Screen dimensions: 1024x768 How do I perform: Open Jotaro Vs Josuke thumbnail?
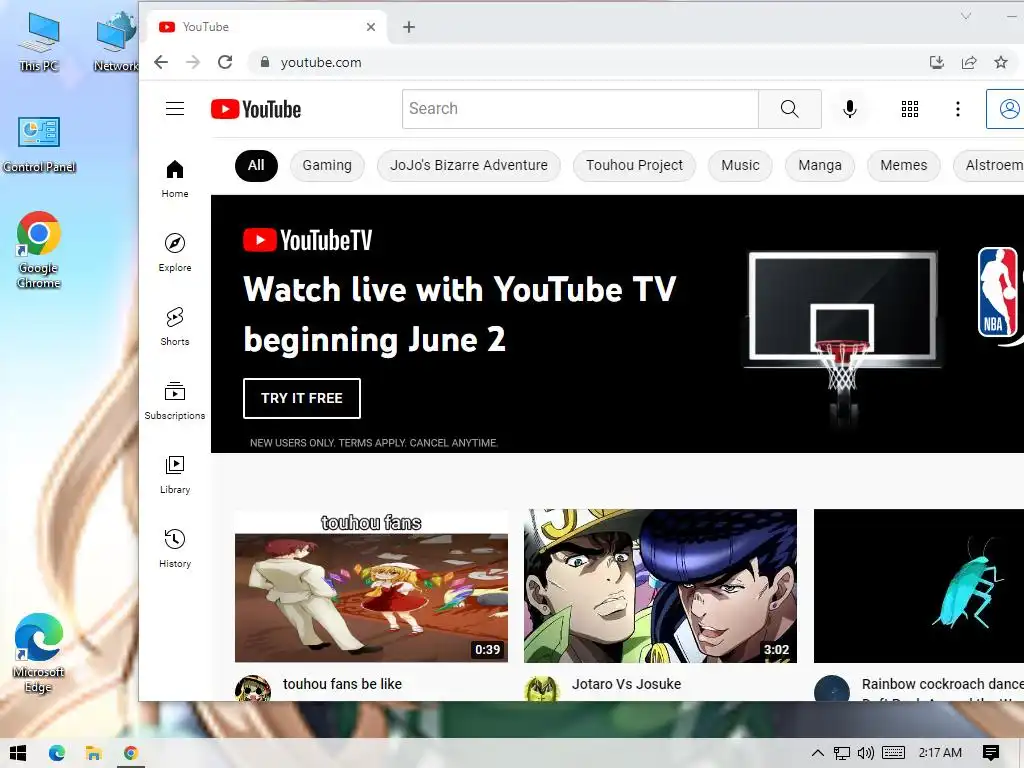pos(660,586)
